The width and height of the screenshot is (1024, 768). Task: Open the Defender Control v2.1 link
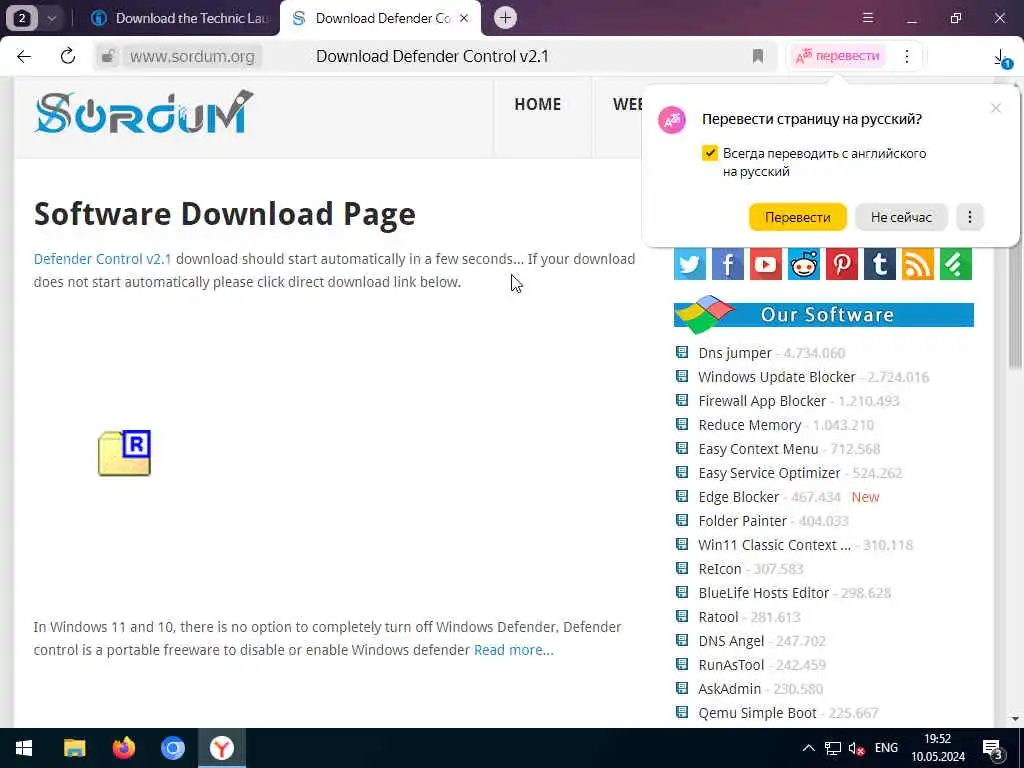pos(103,259)
